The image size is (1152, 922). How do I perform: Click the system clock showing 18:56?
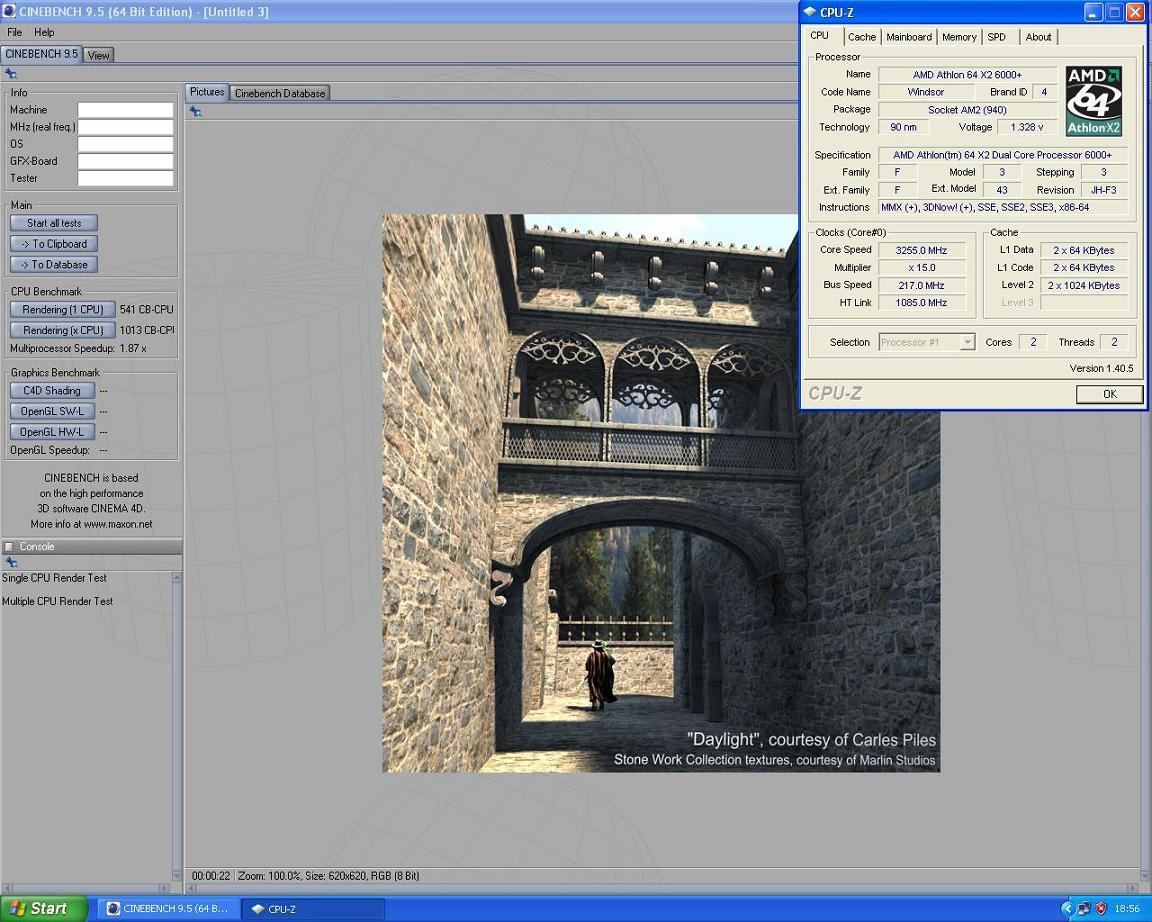pos(1127,909)
